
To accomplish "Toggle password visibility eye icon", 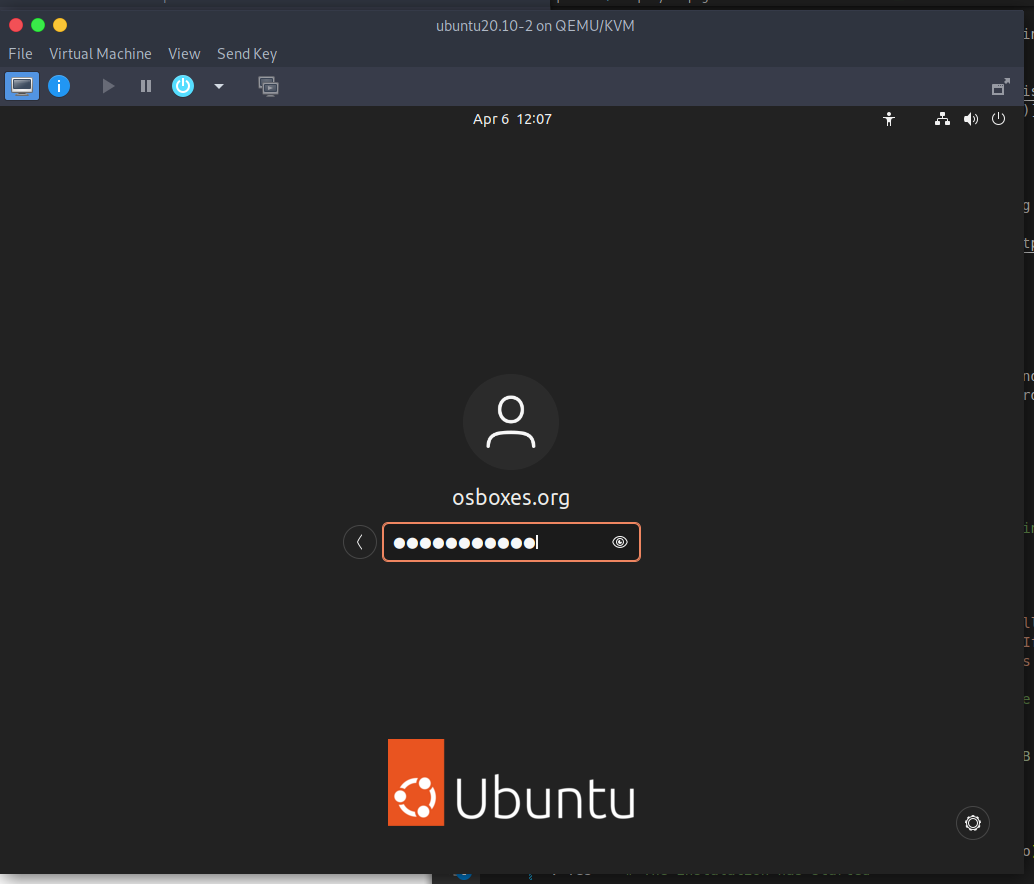I will coord(620,542).
